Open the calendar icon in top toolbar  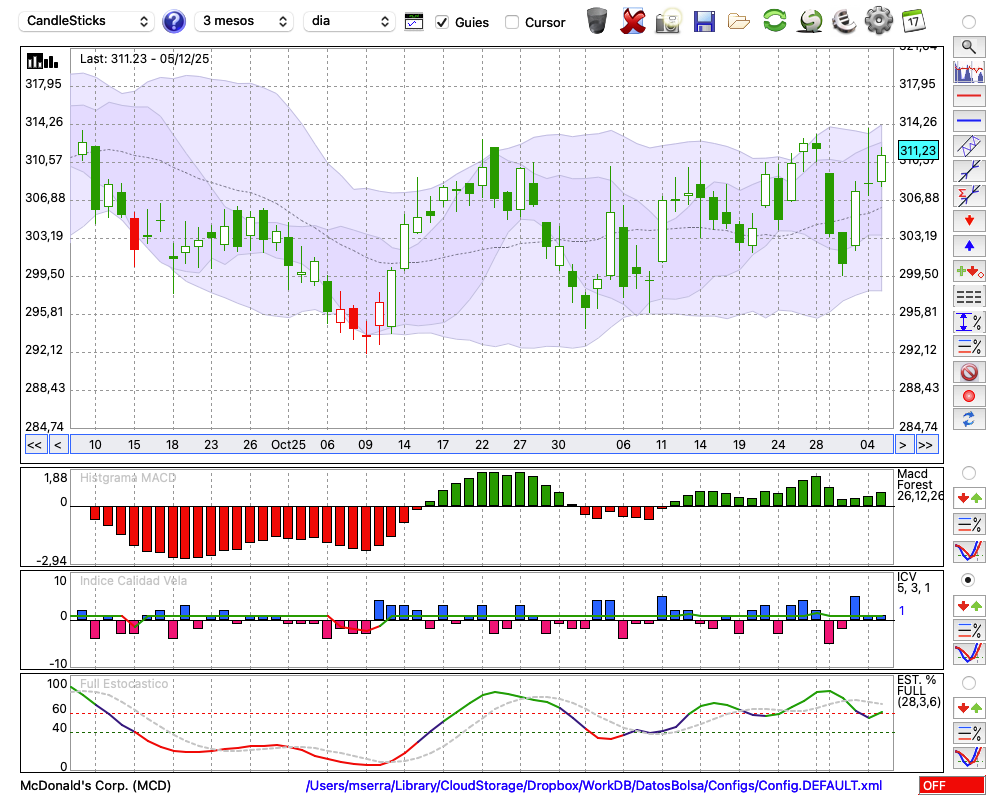[913, 21]
